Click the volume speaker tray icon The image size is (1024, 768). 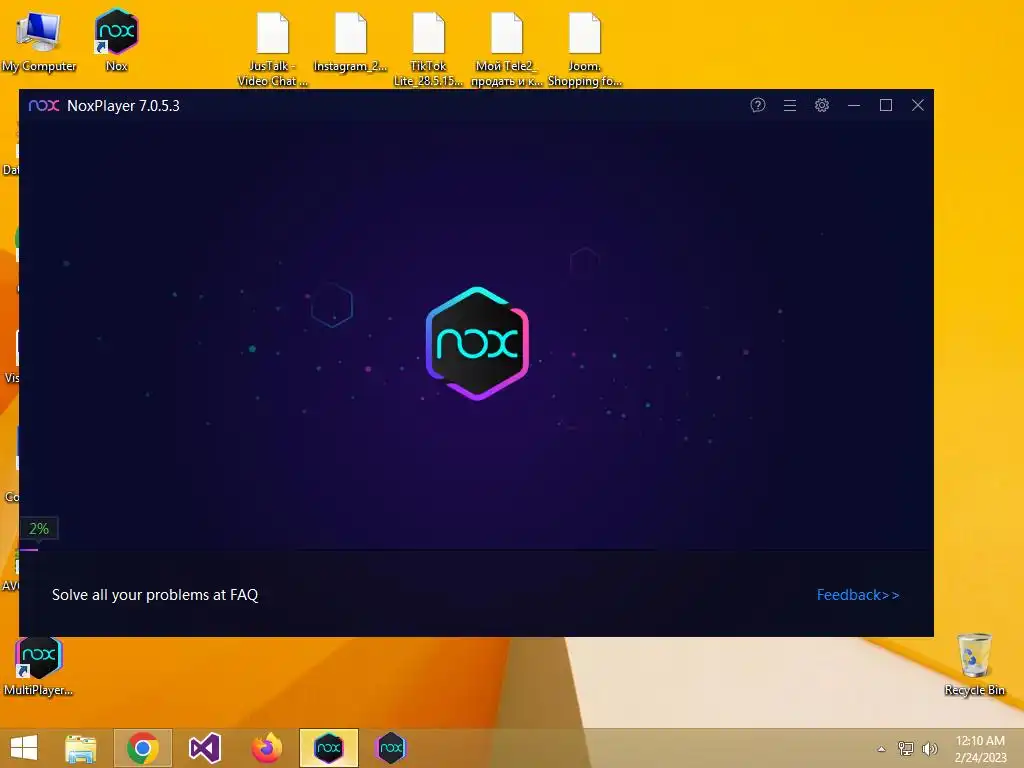(929, 748)
